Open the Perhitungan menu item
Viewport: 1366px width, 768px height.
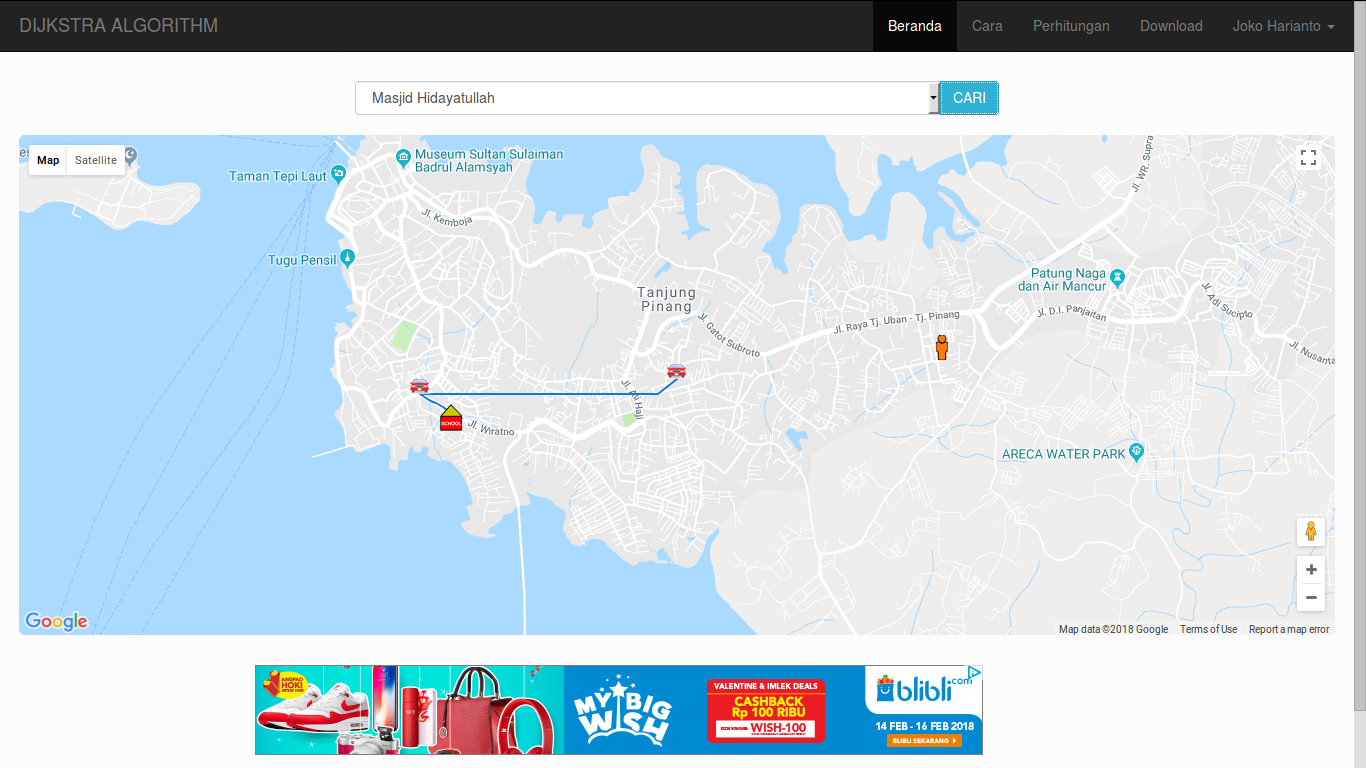(x=1071, y=26)
